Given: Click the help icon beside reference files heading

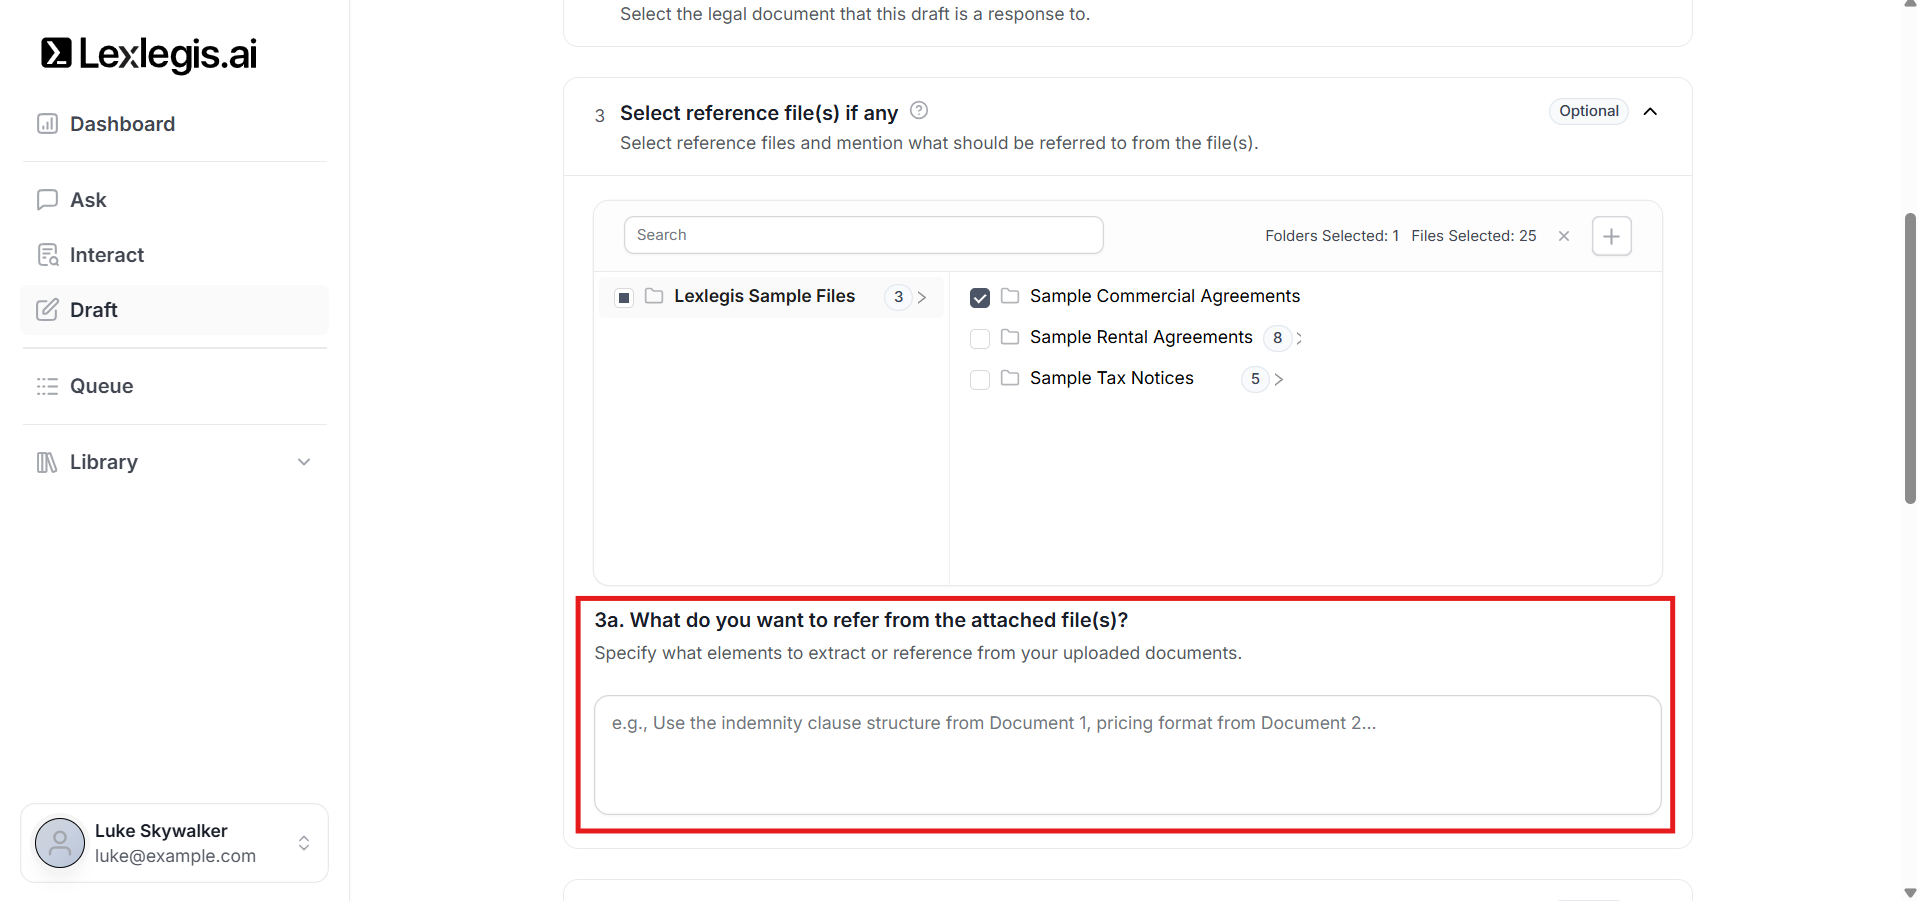Looking at the screenshot, I should 919,111.
